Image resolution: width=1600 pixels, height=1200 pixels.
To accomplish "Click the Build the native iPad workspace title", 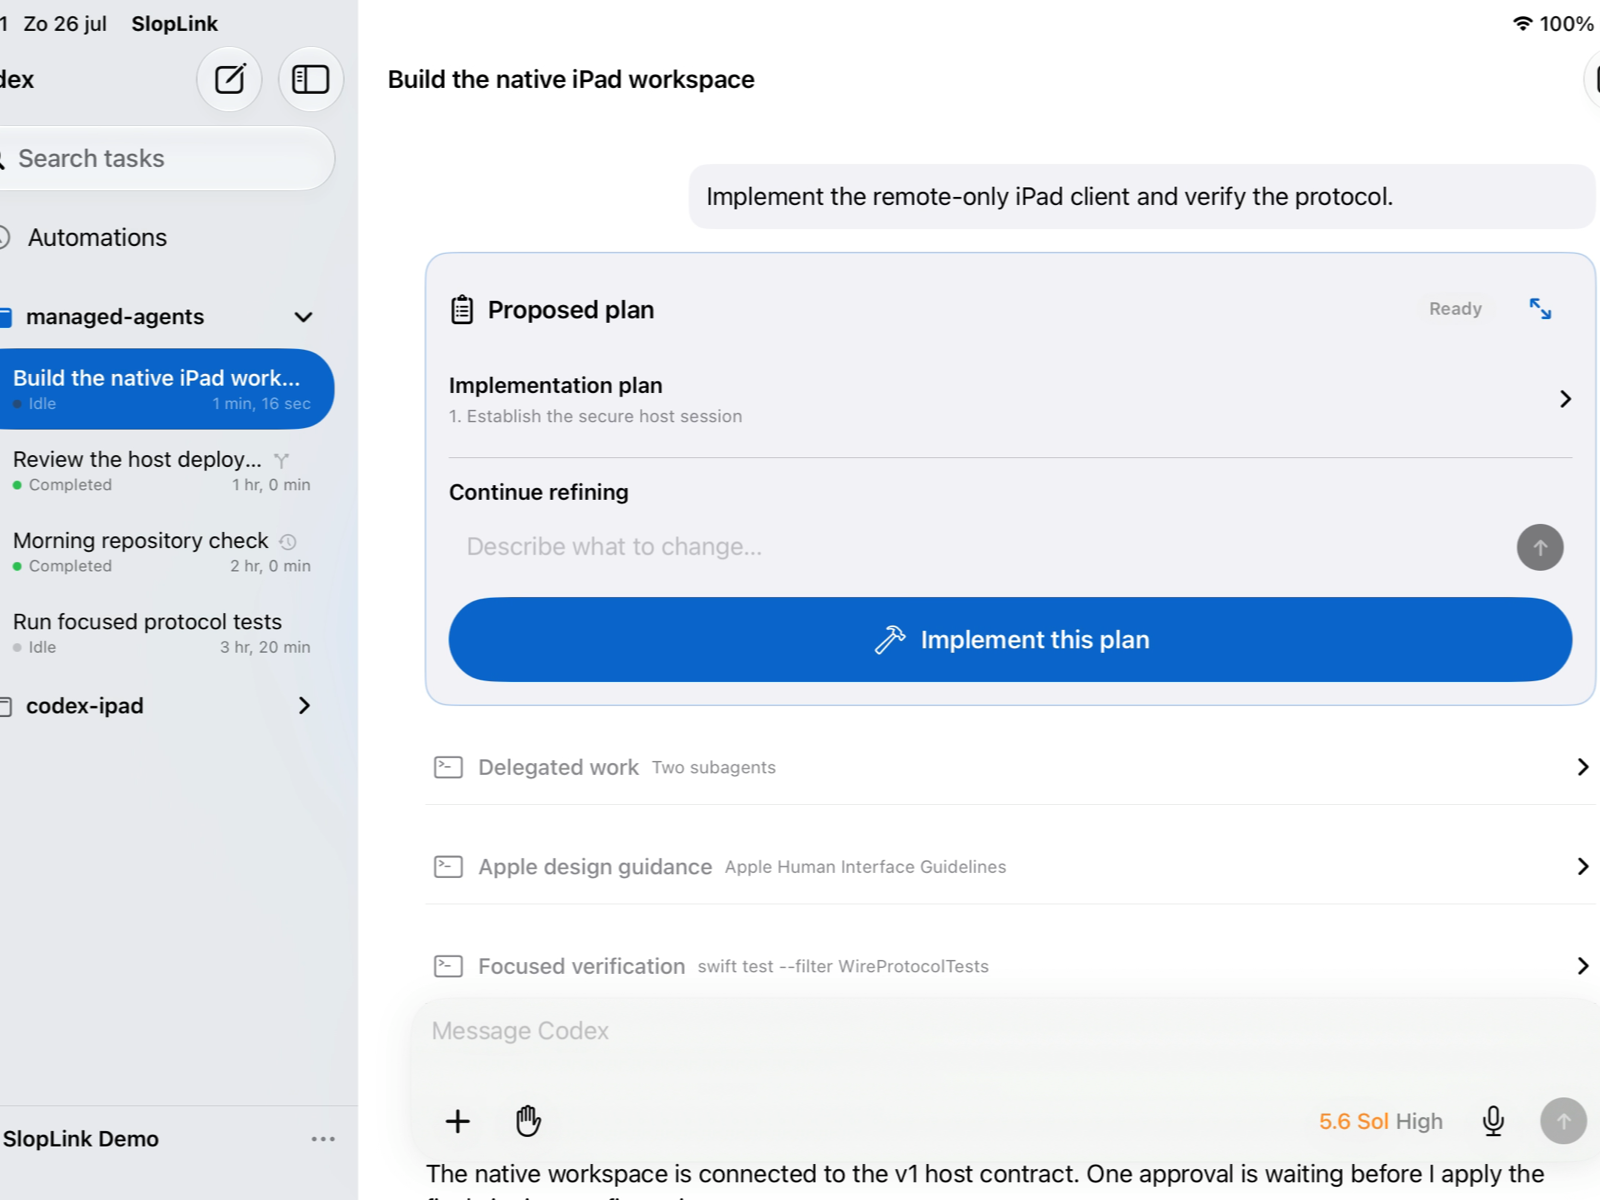I will point(571,79).
